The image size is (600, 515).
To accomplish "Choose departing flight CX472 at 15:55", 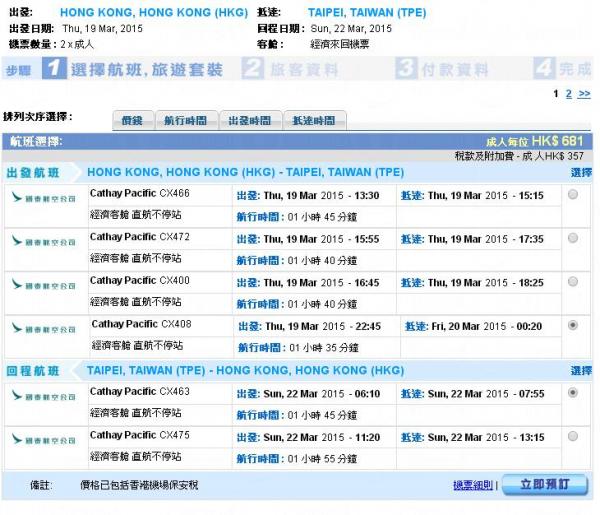I will point(572,239).
